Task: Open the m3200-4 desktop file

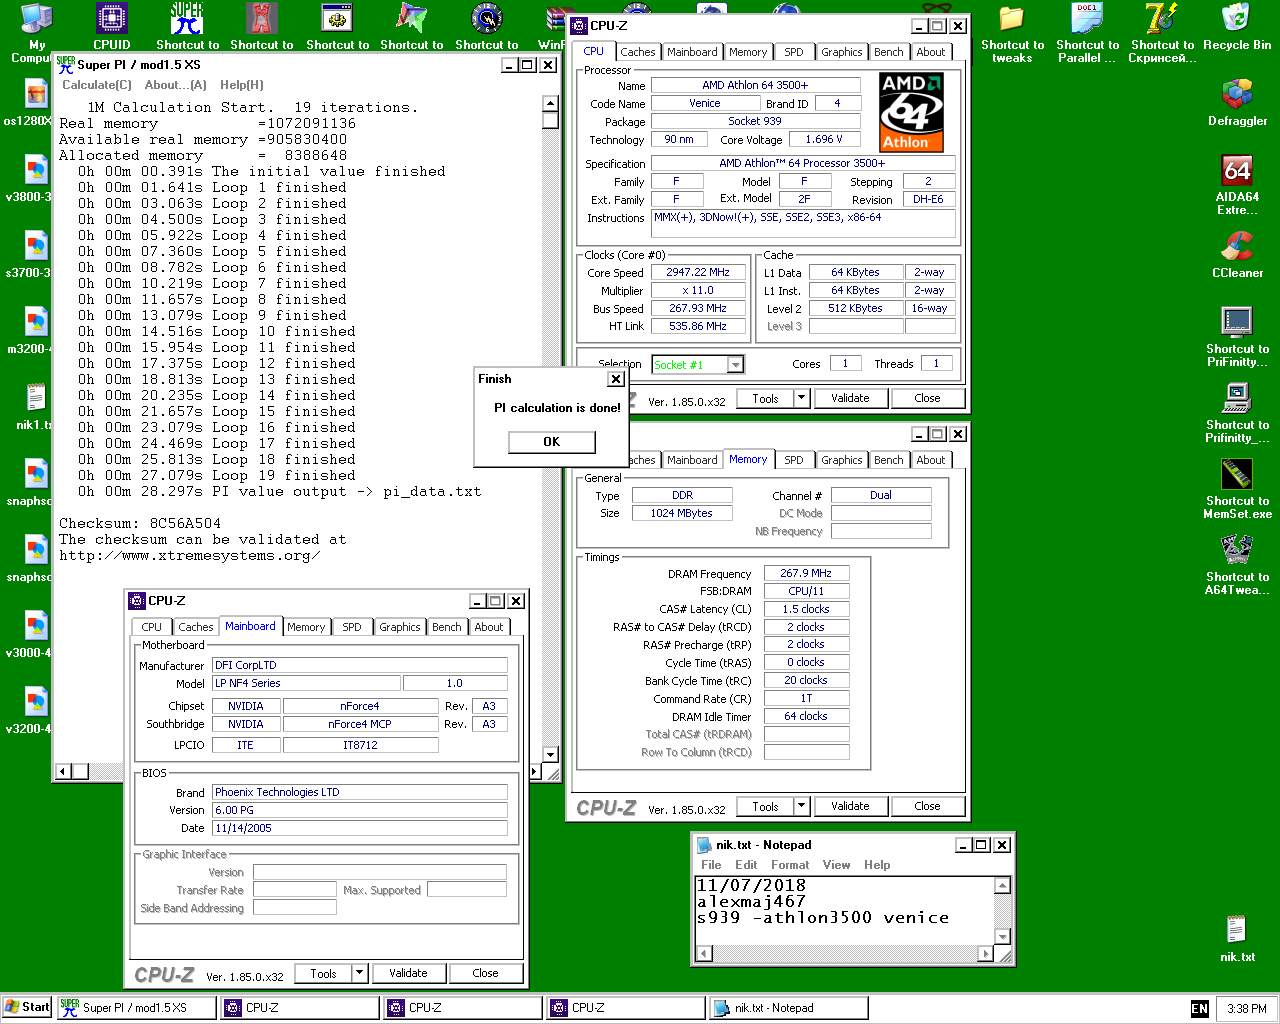Action: (x=36, y=323)
